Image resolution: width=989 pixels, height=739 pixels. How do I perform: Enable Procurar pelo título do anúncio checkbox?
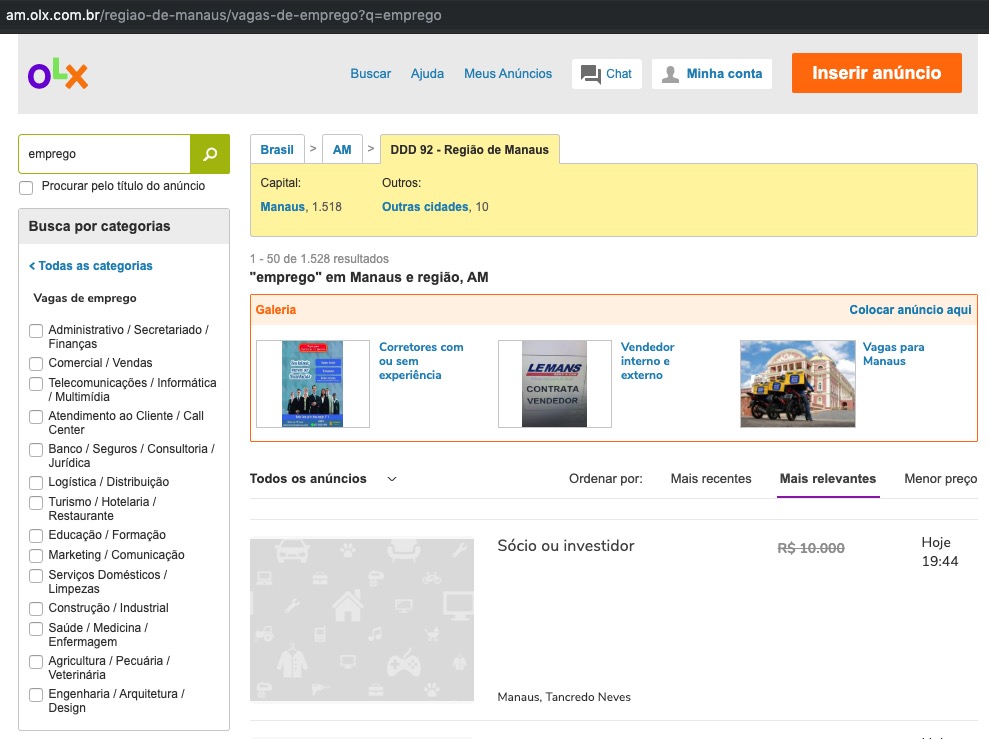[26, 187]
